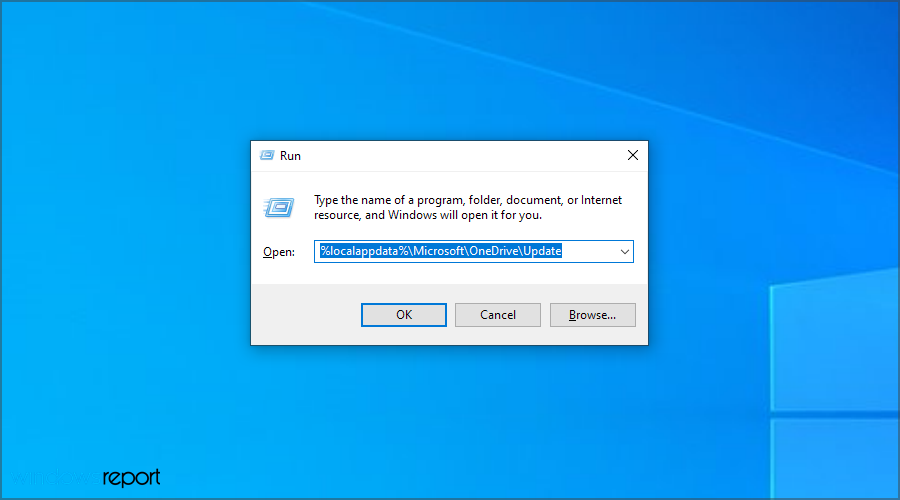The width and height of the screenshot is (900, 500).
Task: Click the "Open:" label
Action: pyautogui.click(x=279, y=252)
